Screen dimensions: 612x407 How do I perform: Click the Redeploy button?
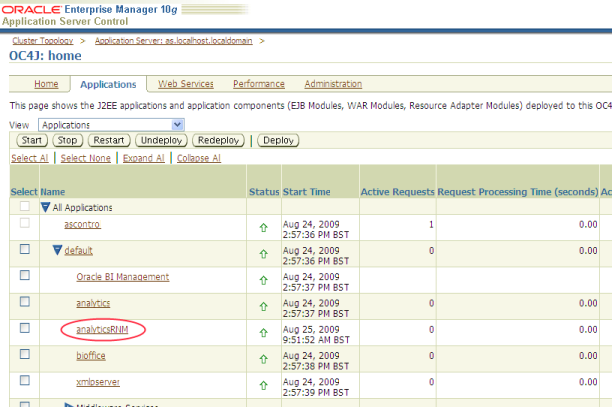pyautogui.click(x=219, y=140)
